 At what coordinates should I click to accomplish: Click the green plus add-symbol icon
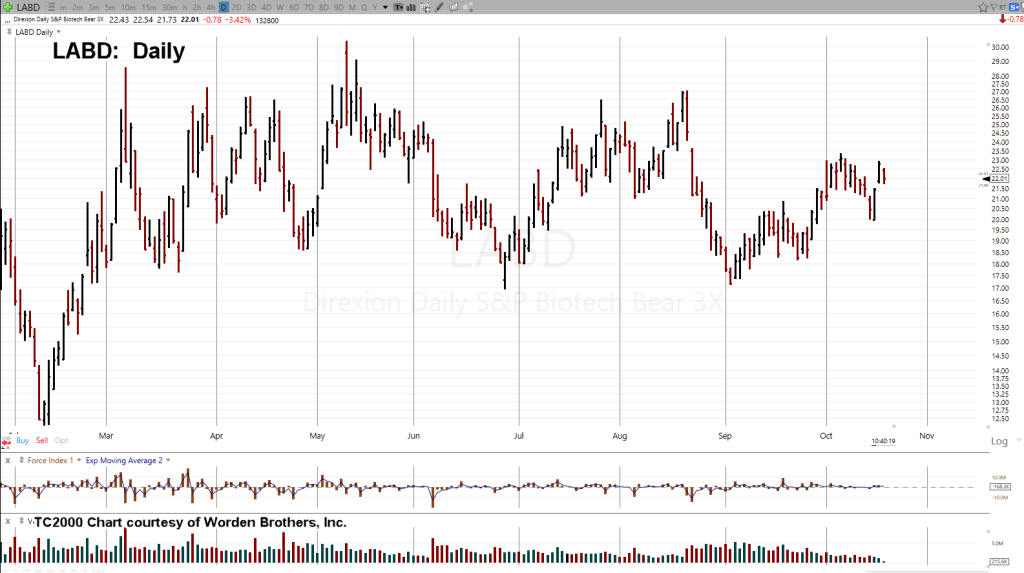point(7,7)
